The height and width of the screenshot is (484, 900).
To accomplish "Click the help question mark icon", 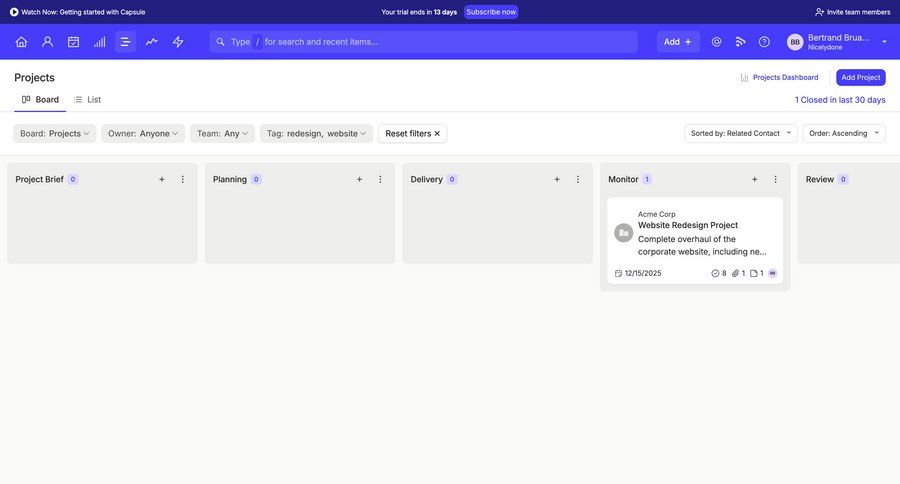I will pos(764,42).
